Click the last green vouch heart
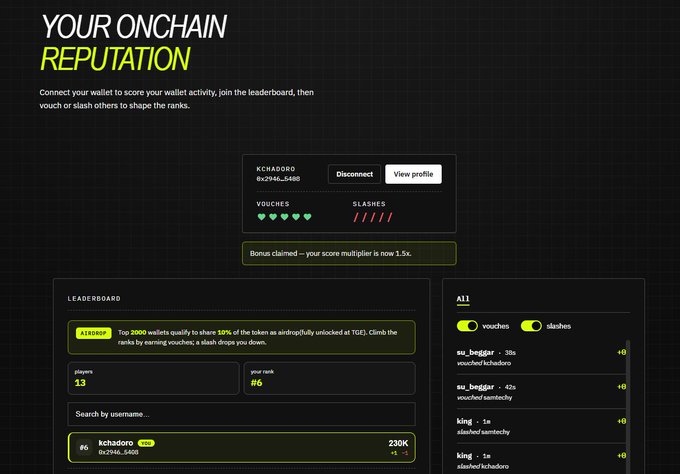Screen dimensions: 680x474 pos(307,217)
